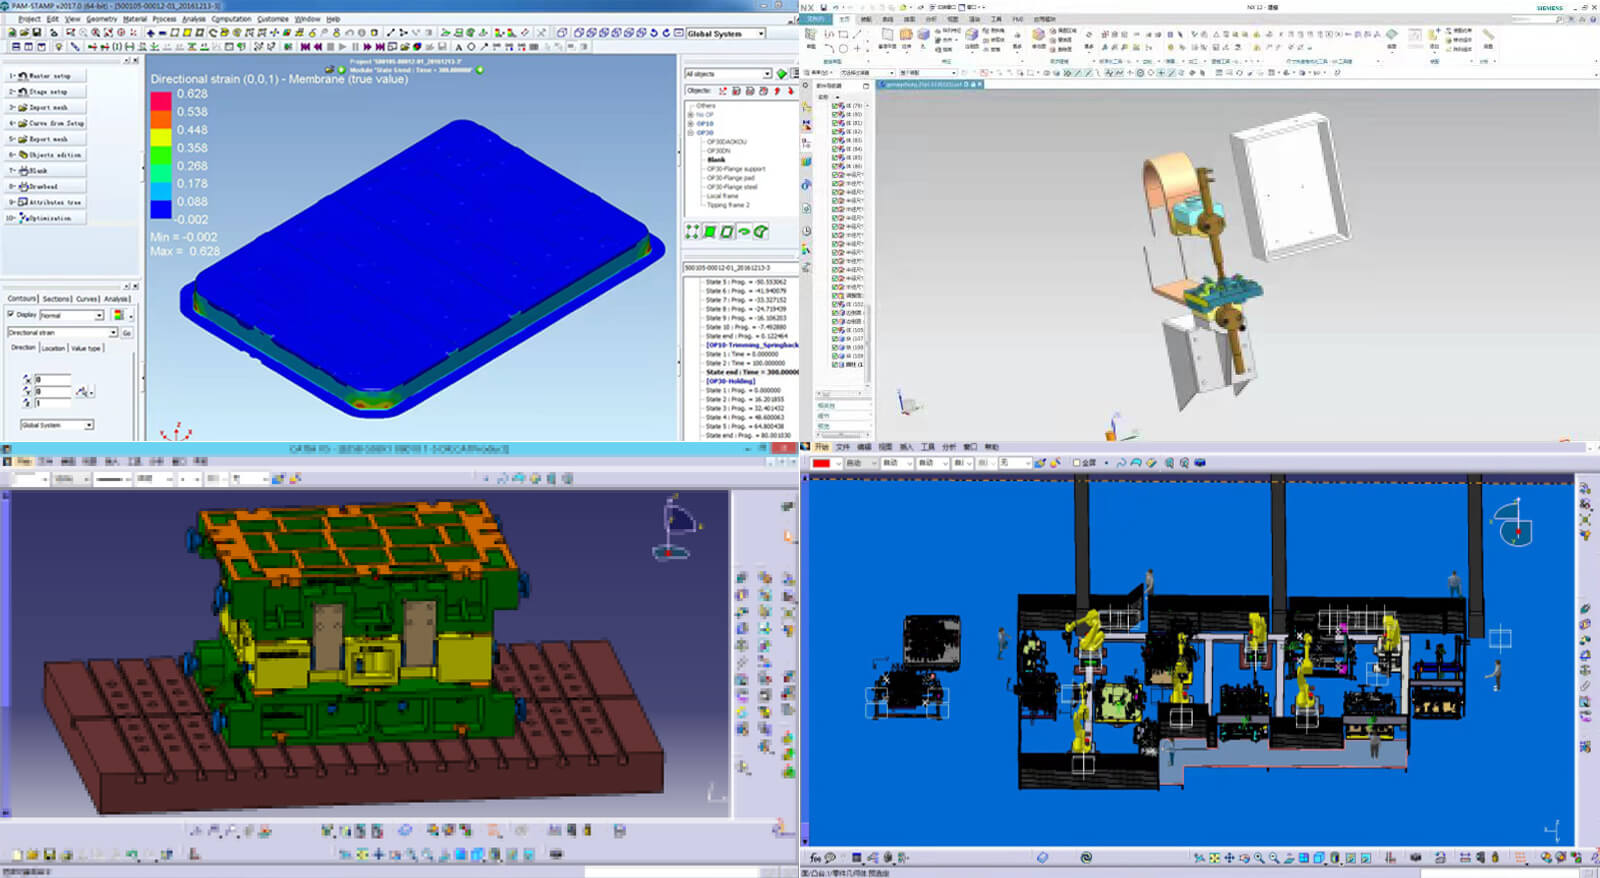Expand the OP10 tree node
Viewport: 1600px width, 878px height.
coord(690,124)
